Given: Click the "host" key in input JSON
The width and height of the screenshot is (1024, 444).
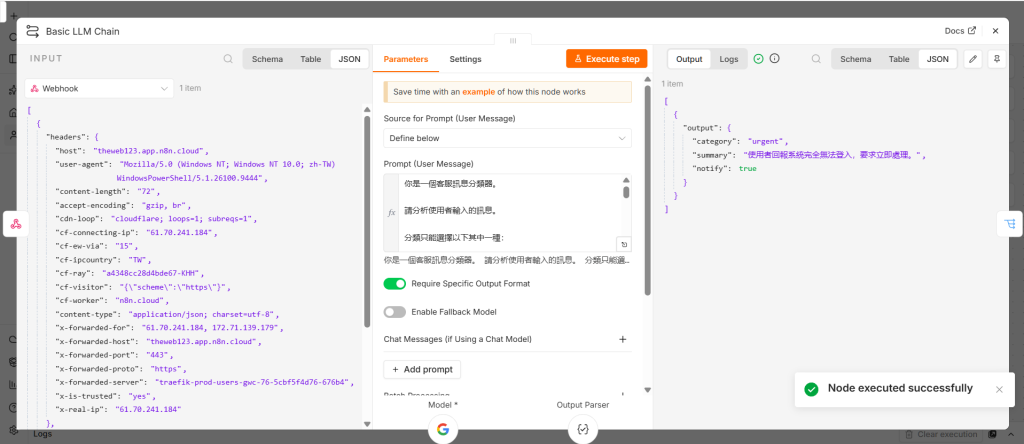Looking at the screenshot, I should pyautogui.click(x=69, y=151).
